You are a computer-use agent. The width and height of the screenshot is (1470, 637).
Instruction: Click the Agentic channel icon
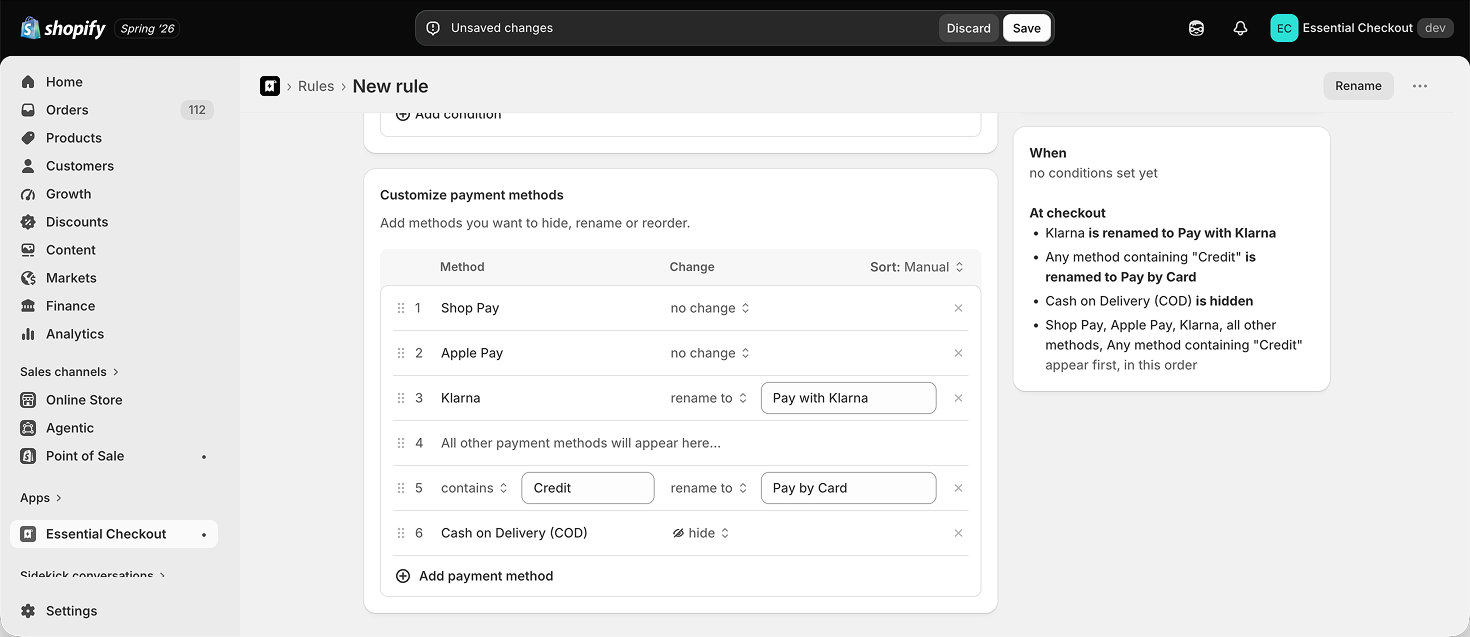pyautogui.click(x=28, y=428)
